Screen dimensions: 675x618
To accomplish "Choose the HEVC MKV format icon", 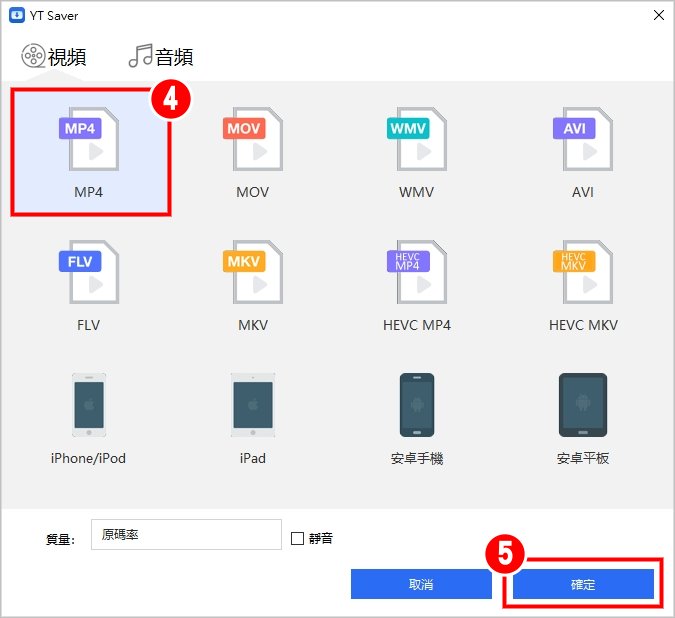I will 583,272.
